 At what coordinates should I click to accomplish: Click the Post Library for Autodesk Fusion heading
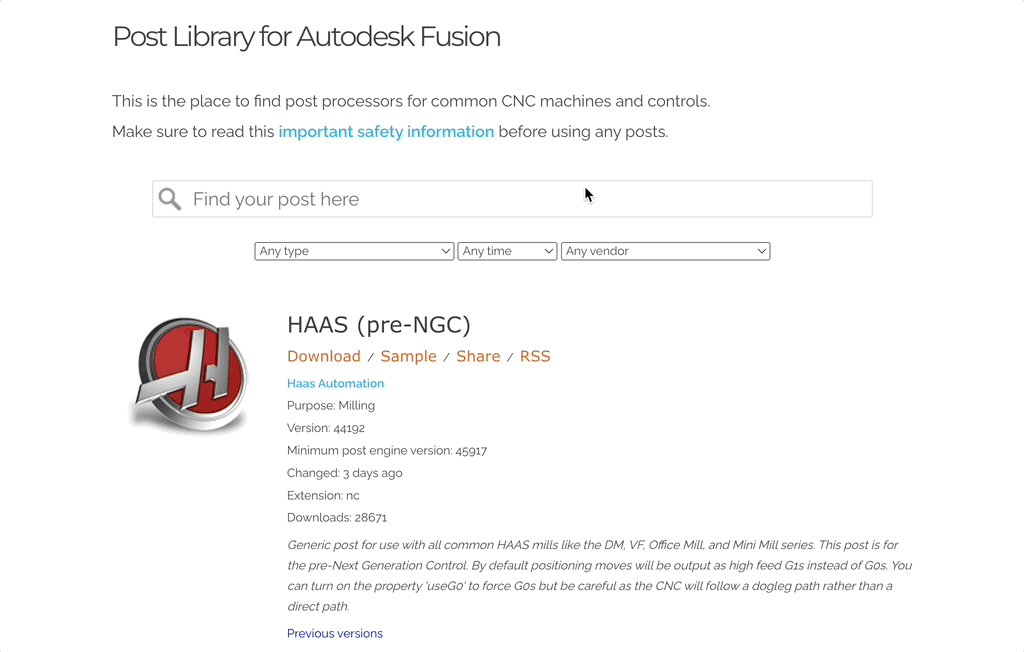coord(306,37)
